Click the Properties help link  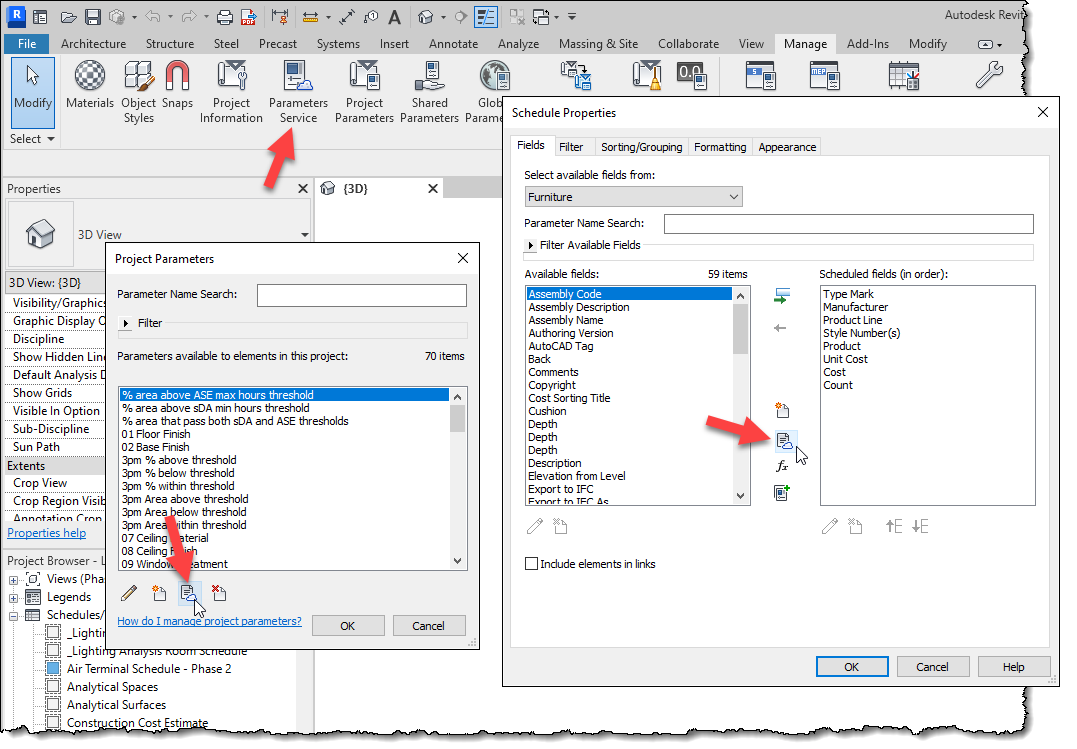point(47,533)
